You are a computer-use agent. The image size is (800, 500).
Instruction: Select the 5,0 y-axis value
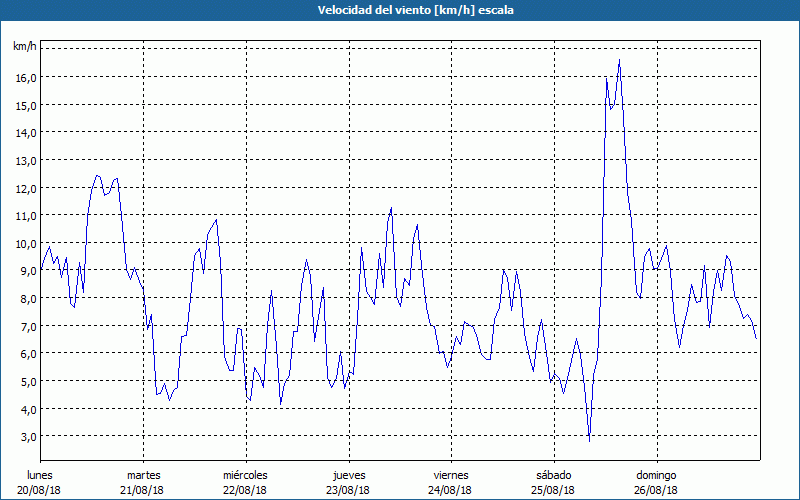[28, 382]
